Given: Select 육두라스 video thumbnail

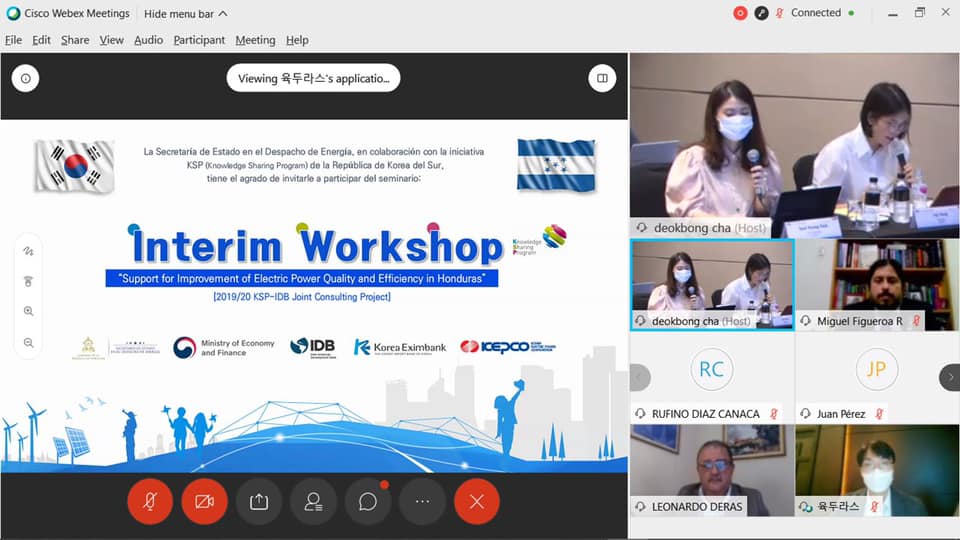Looking at the screenshot, I should coord(877,471).
